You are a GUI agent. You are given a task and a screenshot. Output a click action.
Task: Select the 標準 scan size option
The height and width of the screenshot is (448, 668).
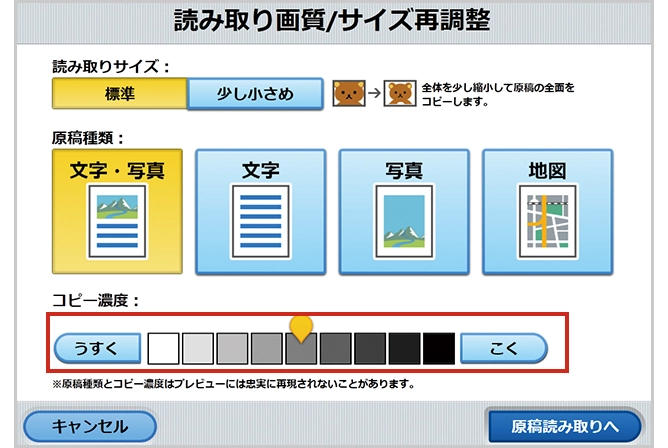coord(119,94)
